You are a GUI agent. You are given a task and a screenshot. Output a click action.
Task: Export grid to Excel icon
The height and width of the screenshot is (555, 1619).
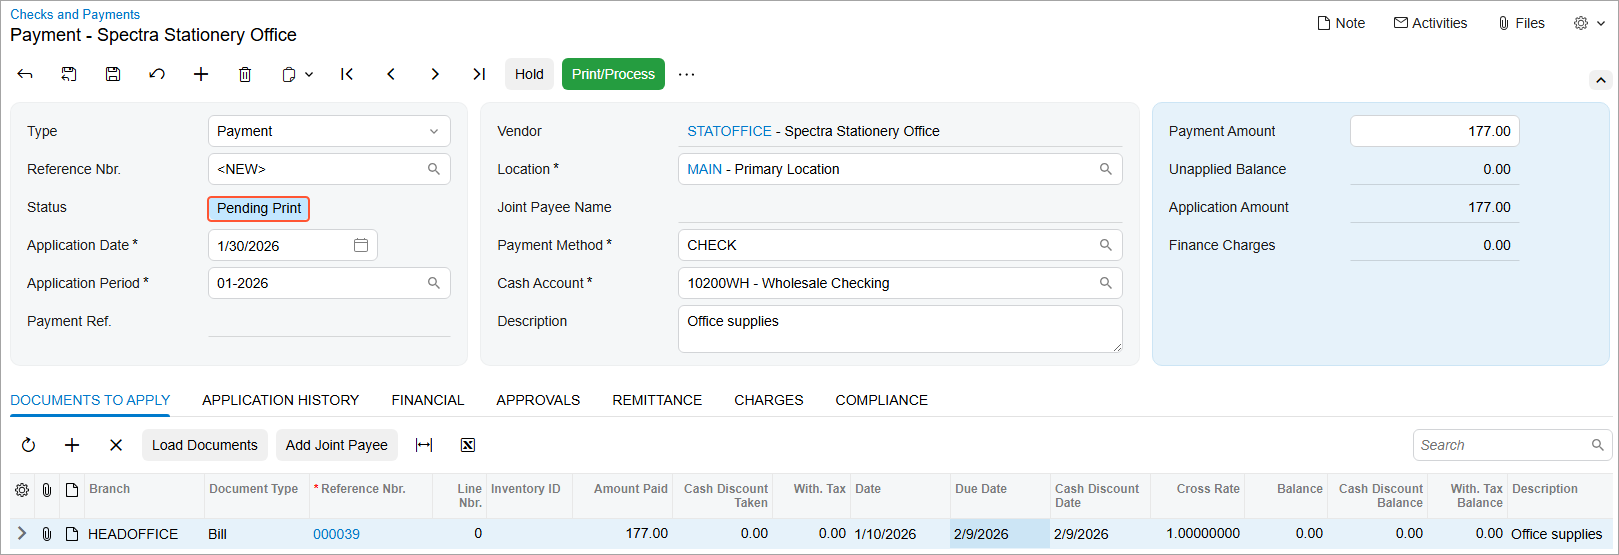pos(468,445)
